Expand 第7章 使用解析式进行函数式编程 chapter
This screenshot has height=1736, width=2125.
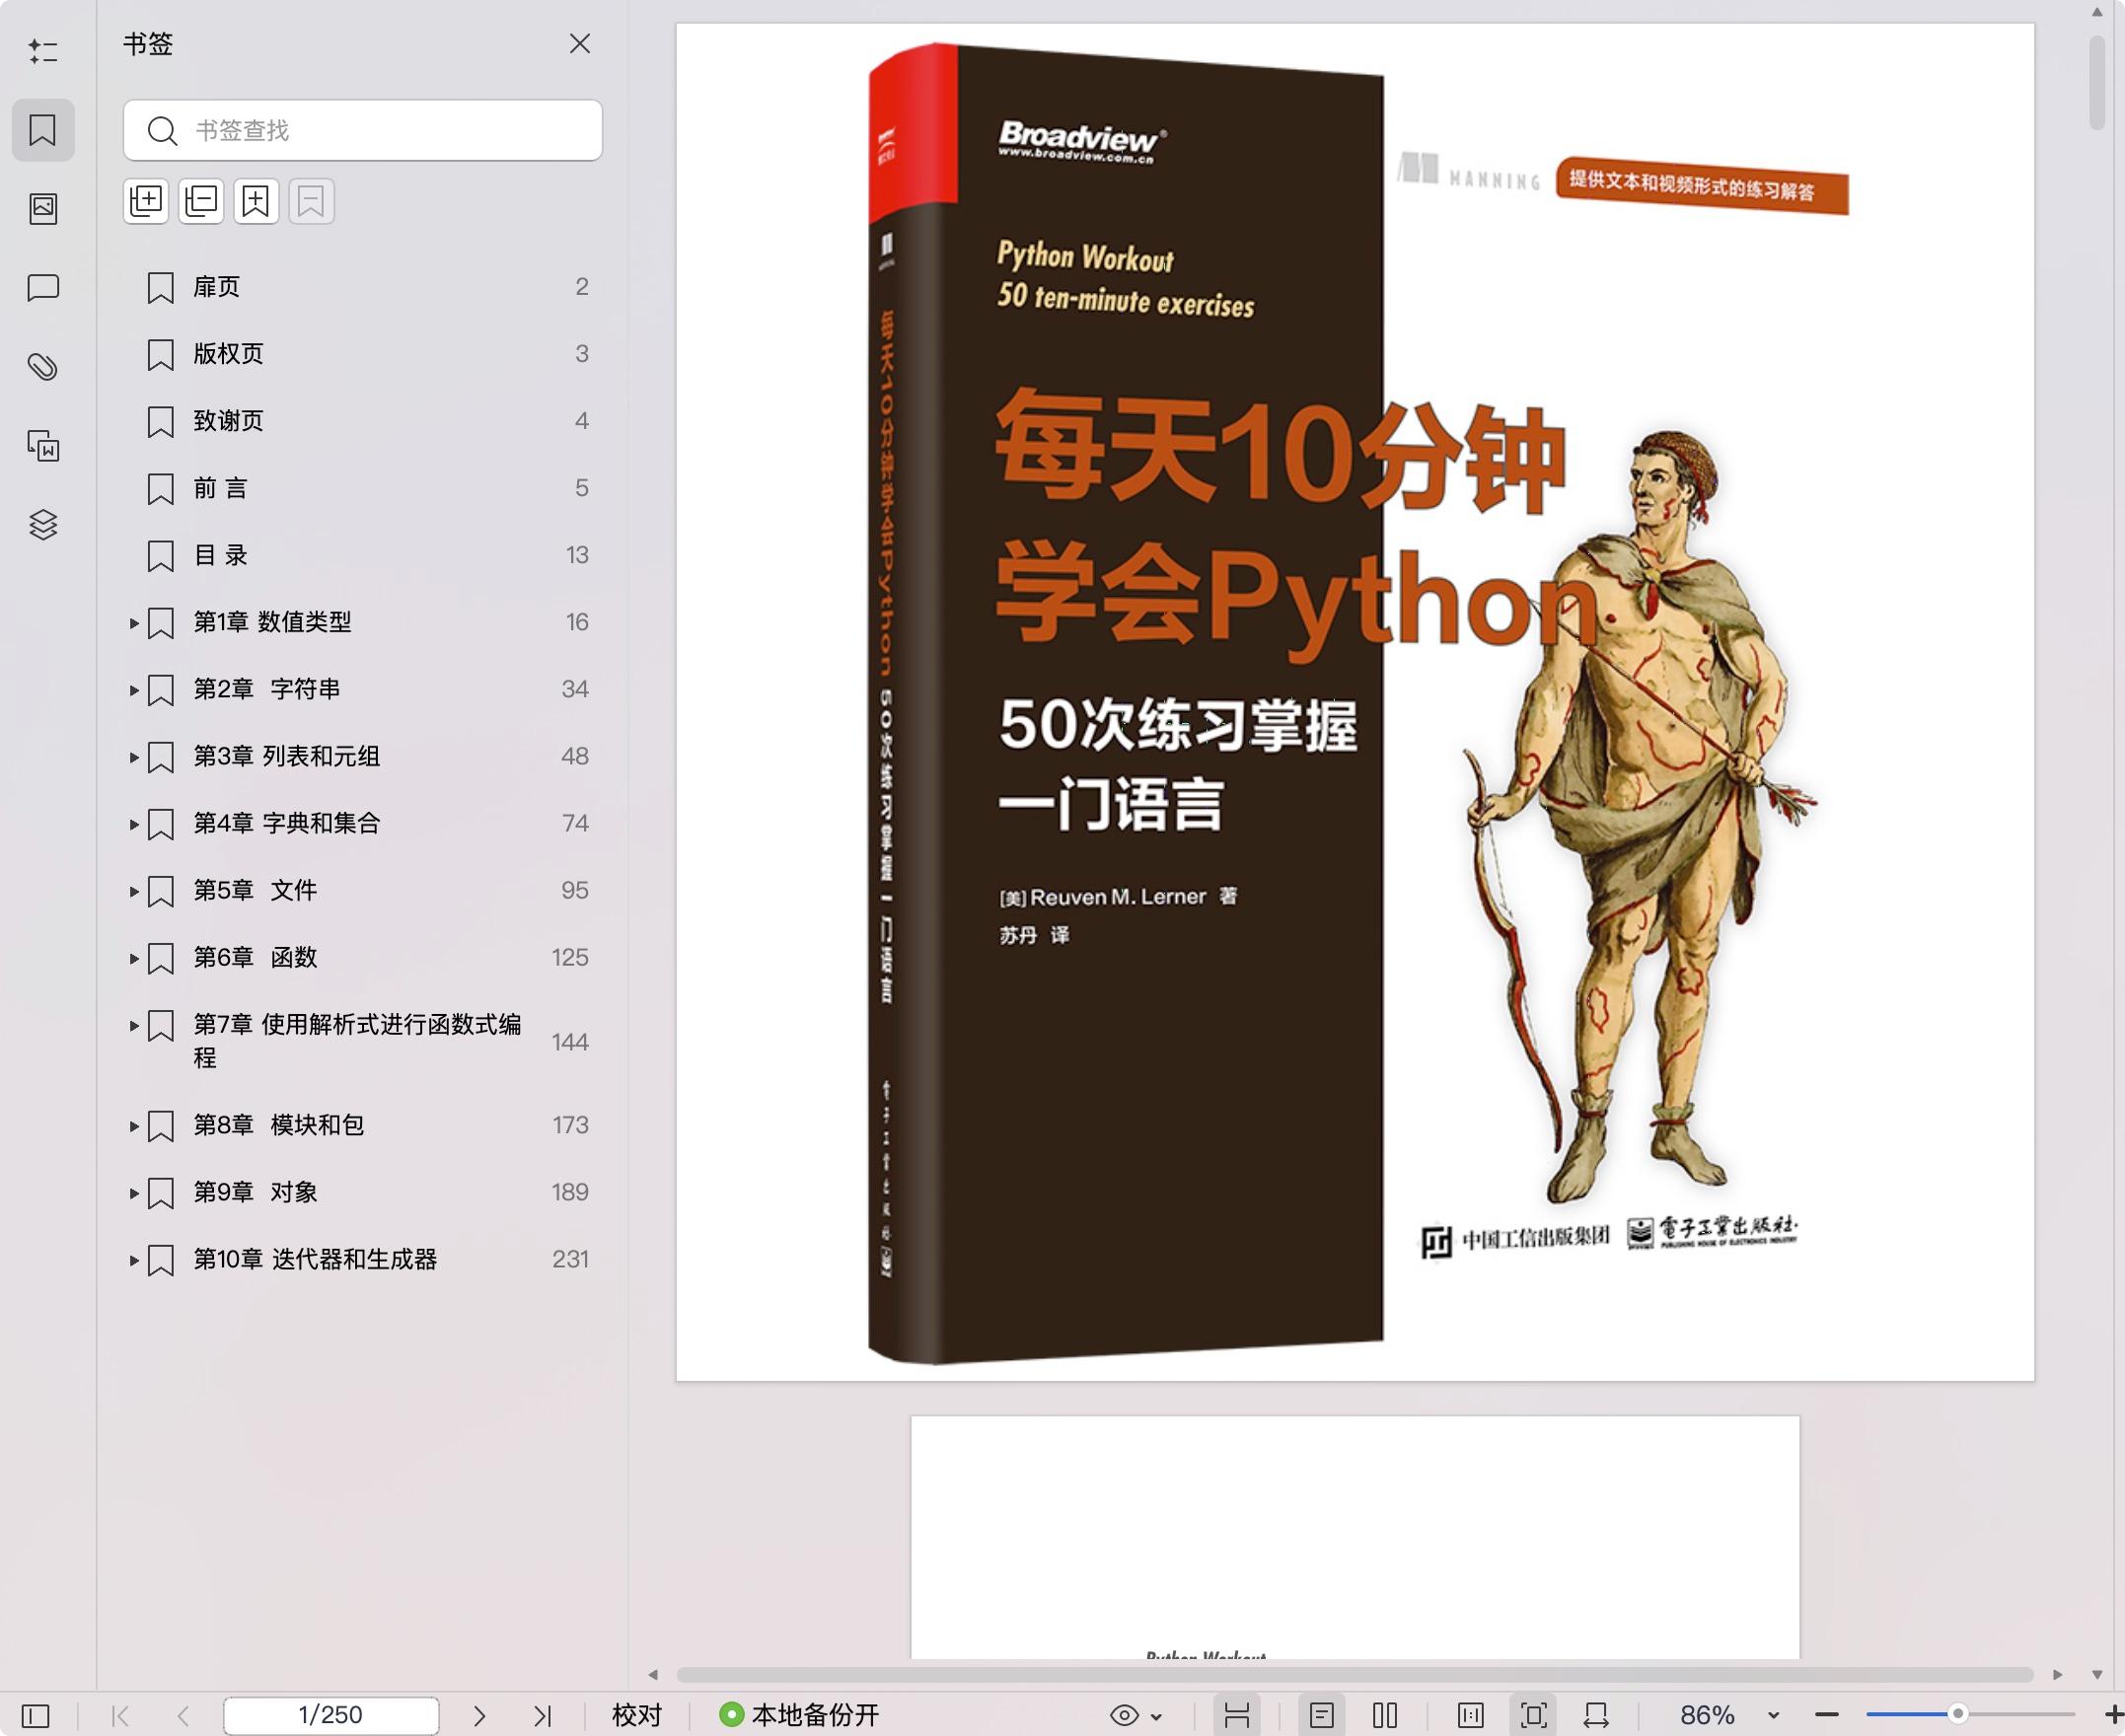(x=134, y=1025)
